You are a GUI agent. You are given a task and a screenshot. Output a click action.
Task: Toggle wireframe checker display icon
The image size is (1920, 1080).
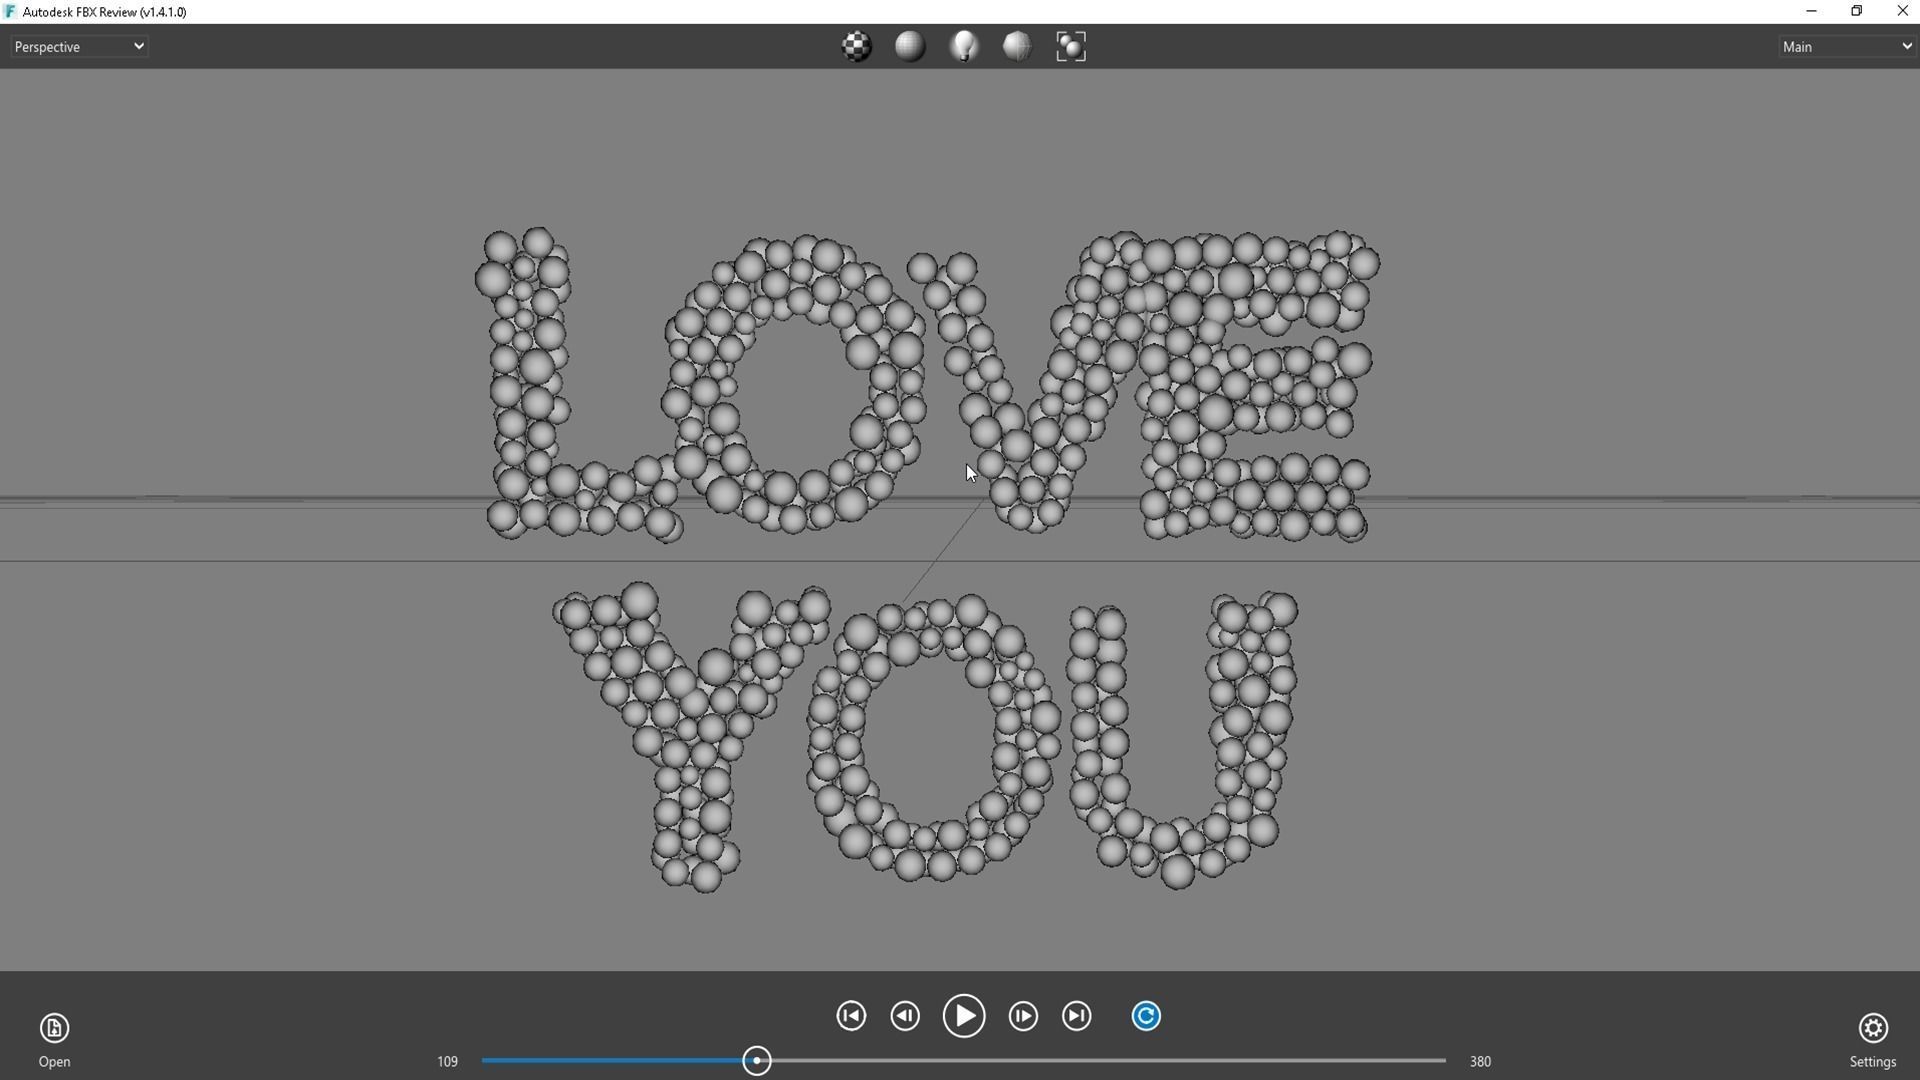click(x=857, y=46)
